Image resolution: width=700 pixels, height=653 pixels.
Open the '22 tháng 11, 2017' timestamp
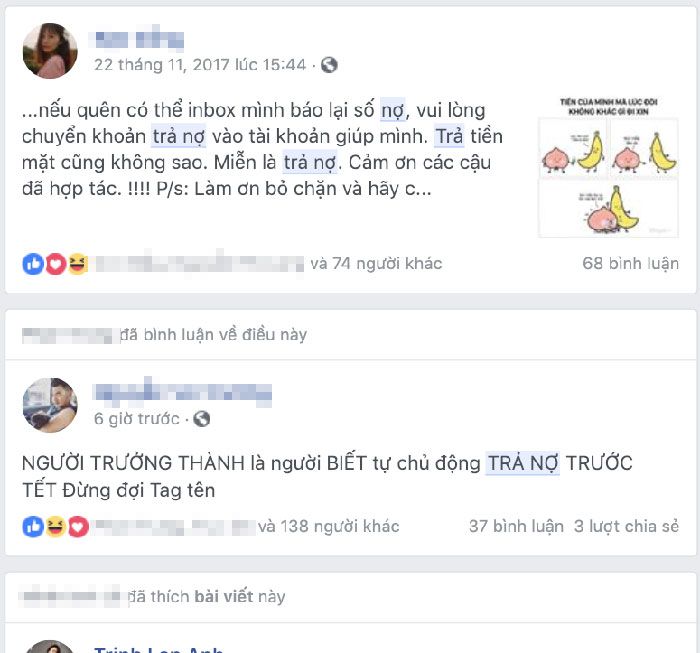(200, 65)
